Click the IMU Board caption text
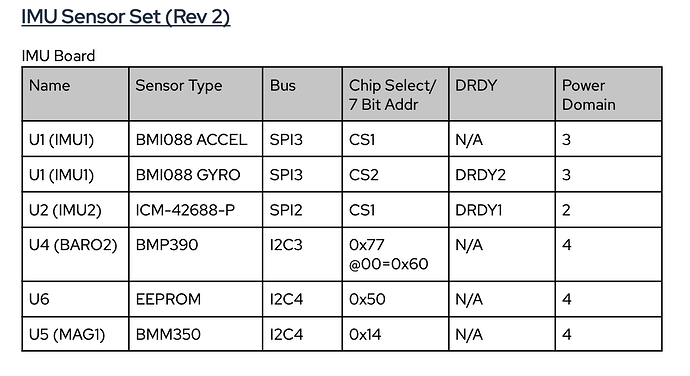 58,56
